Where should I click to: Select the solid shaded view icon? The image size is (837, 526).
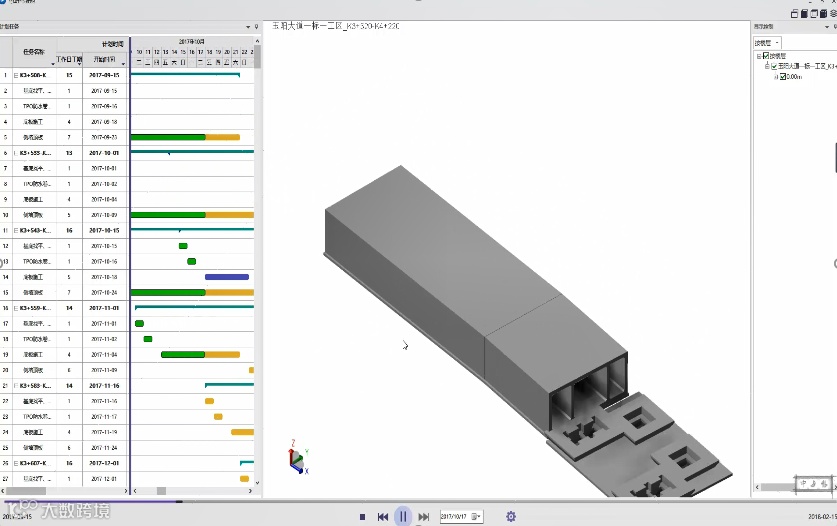click(804, 14)
